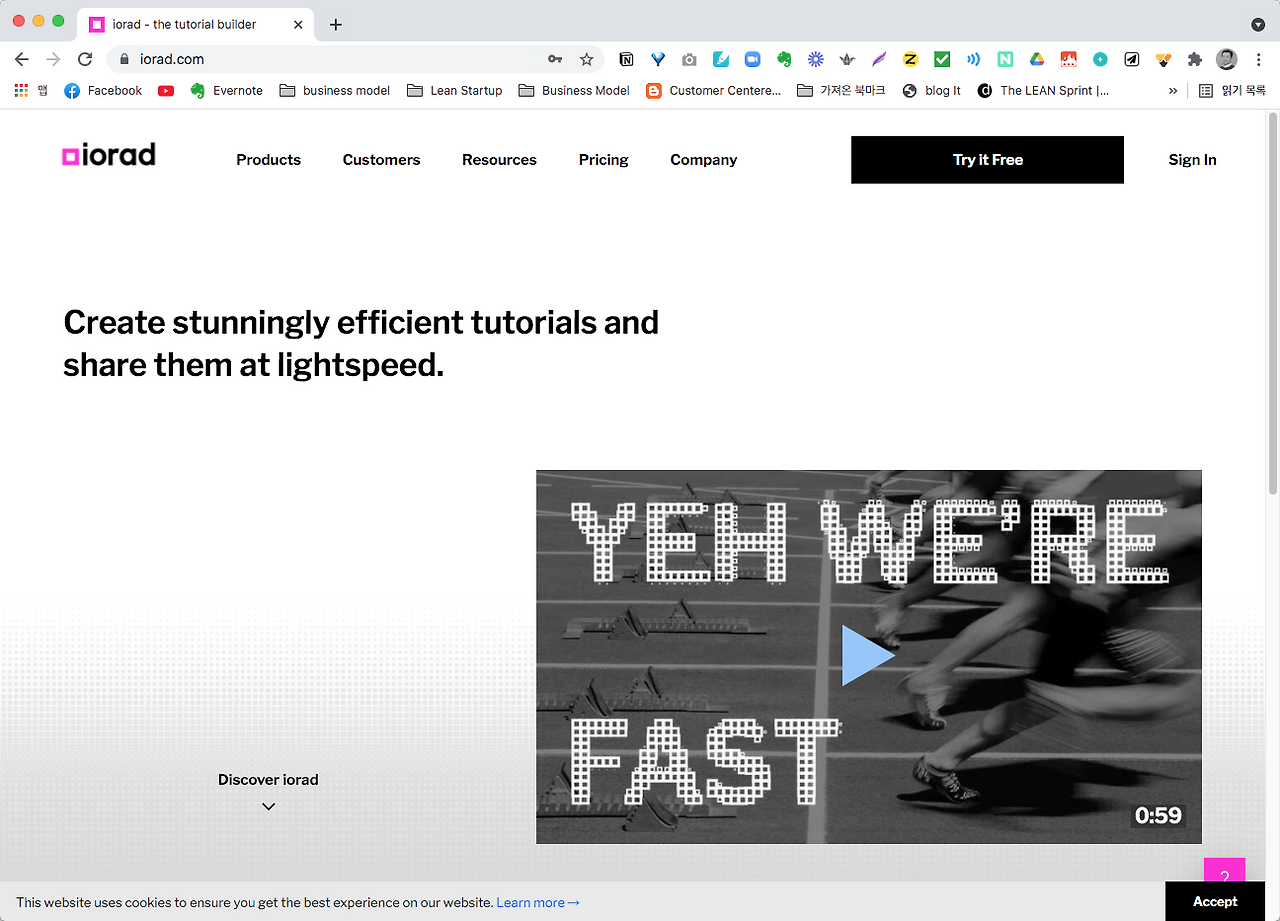Open the yellow Z extension icon

(x=910, y=60)
